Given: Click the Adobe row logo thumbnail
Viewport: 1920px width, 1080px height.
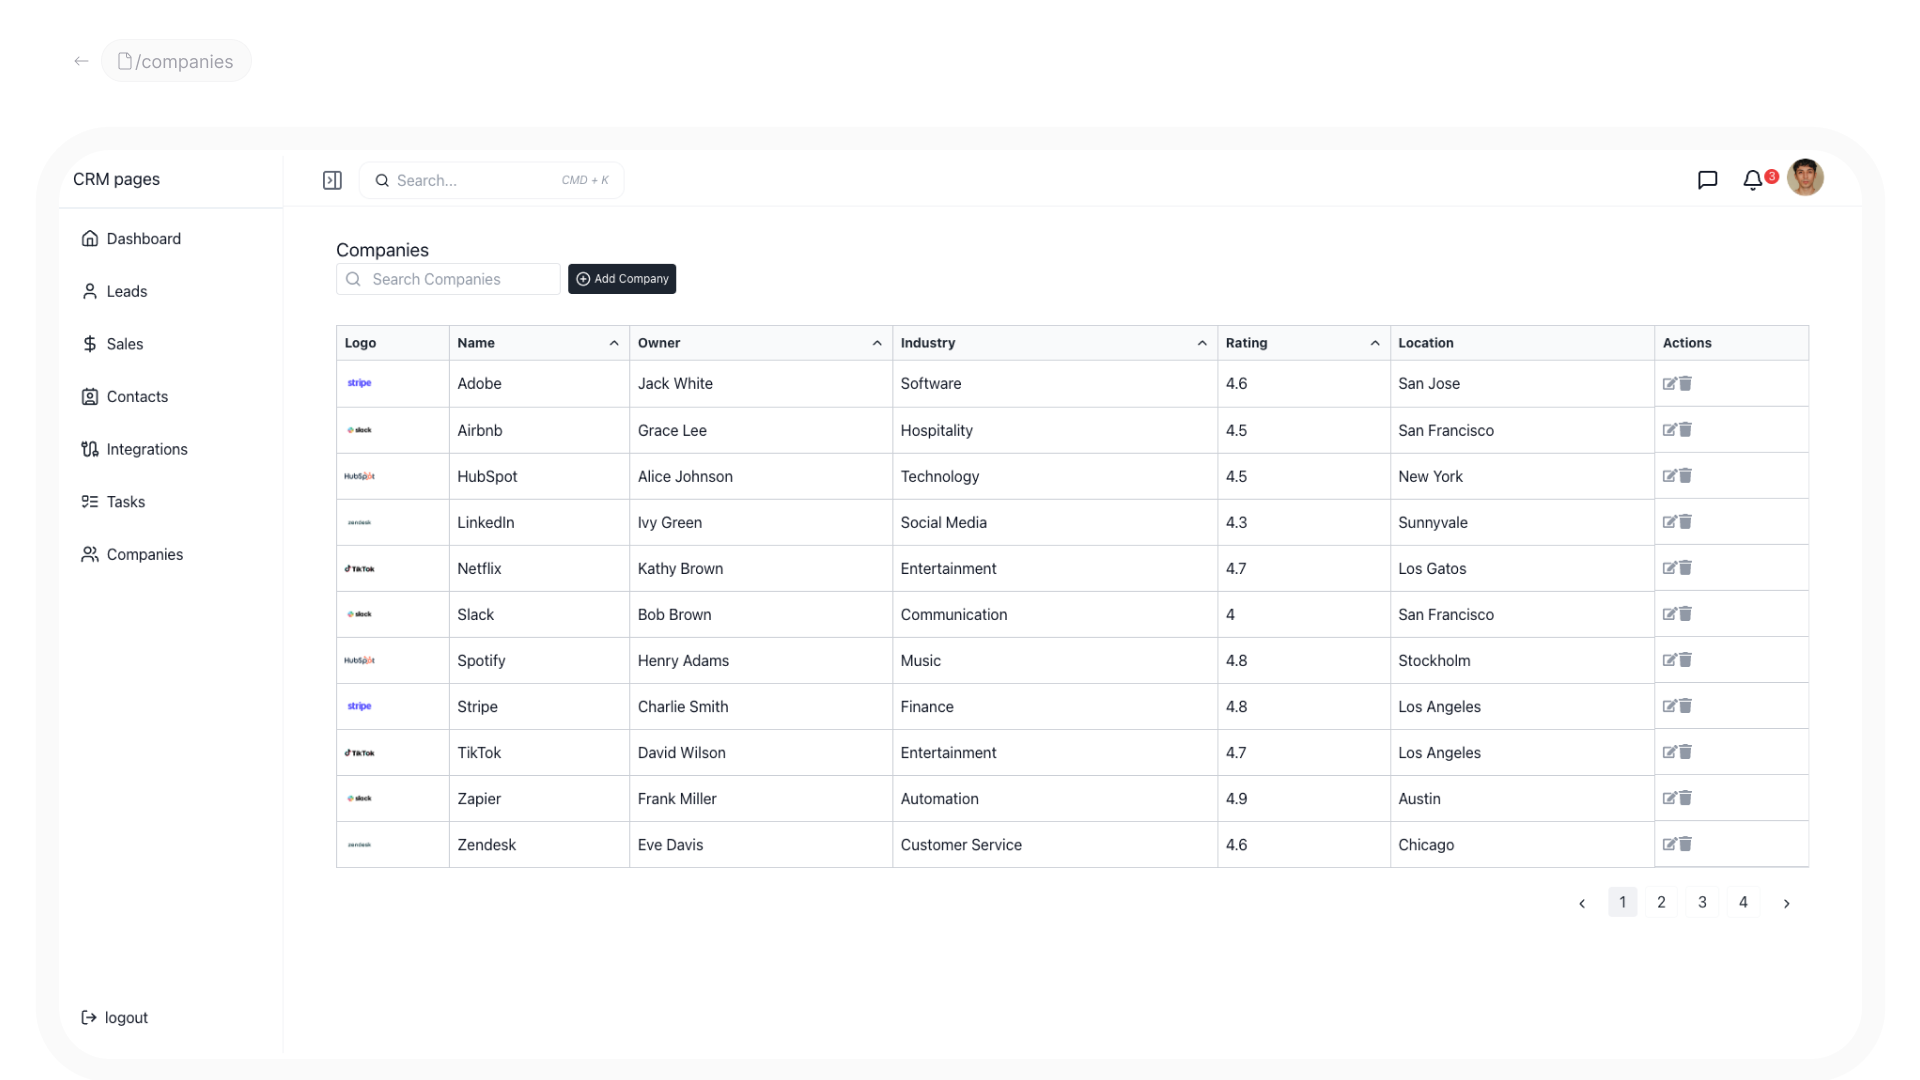Looking at the screenshot, I should pyautogui.click(x=359, y=383).
